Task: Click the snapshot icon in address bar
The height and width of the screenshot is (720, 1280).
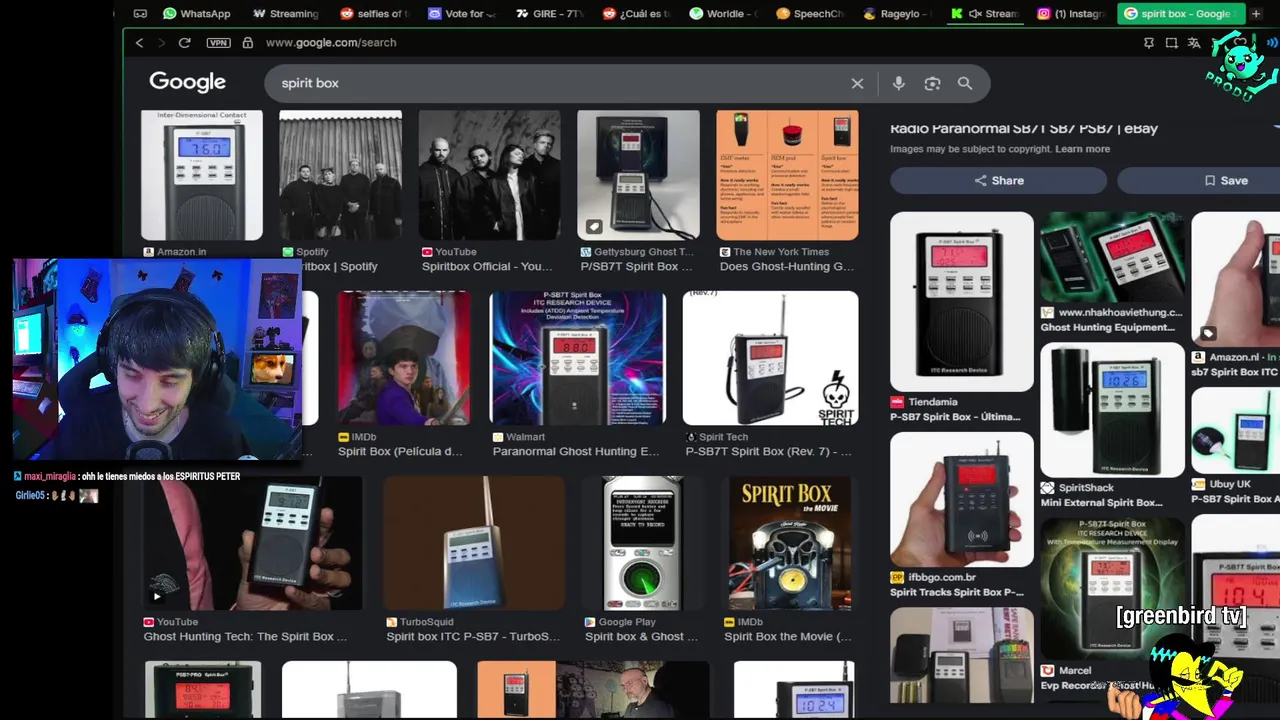Action: coord(1171,43)
